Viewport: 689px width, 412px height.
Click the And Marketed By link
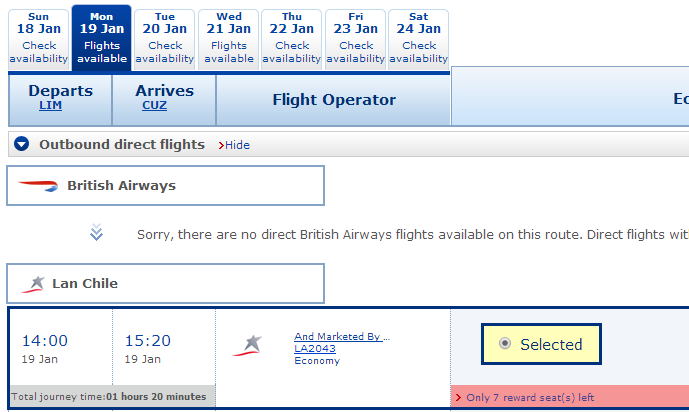click(x=342, y=336)
